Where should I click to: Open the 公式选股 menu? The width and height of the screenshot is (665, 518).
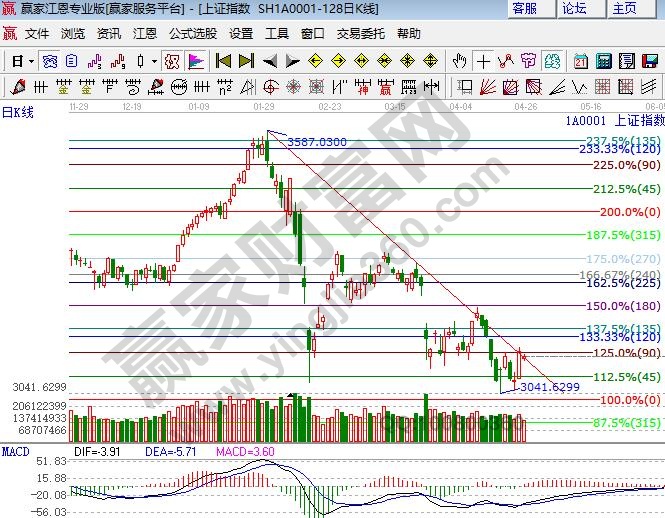tap(192, 34)
